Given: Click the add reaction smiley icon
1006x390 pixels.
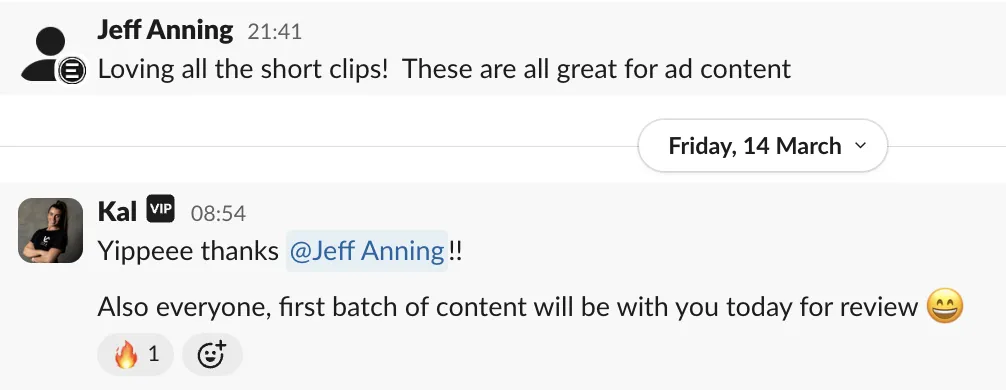Looking at the screenshot, I should (212, 354).
